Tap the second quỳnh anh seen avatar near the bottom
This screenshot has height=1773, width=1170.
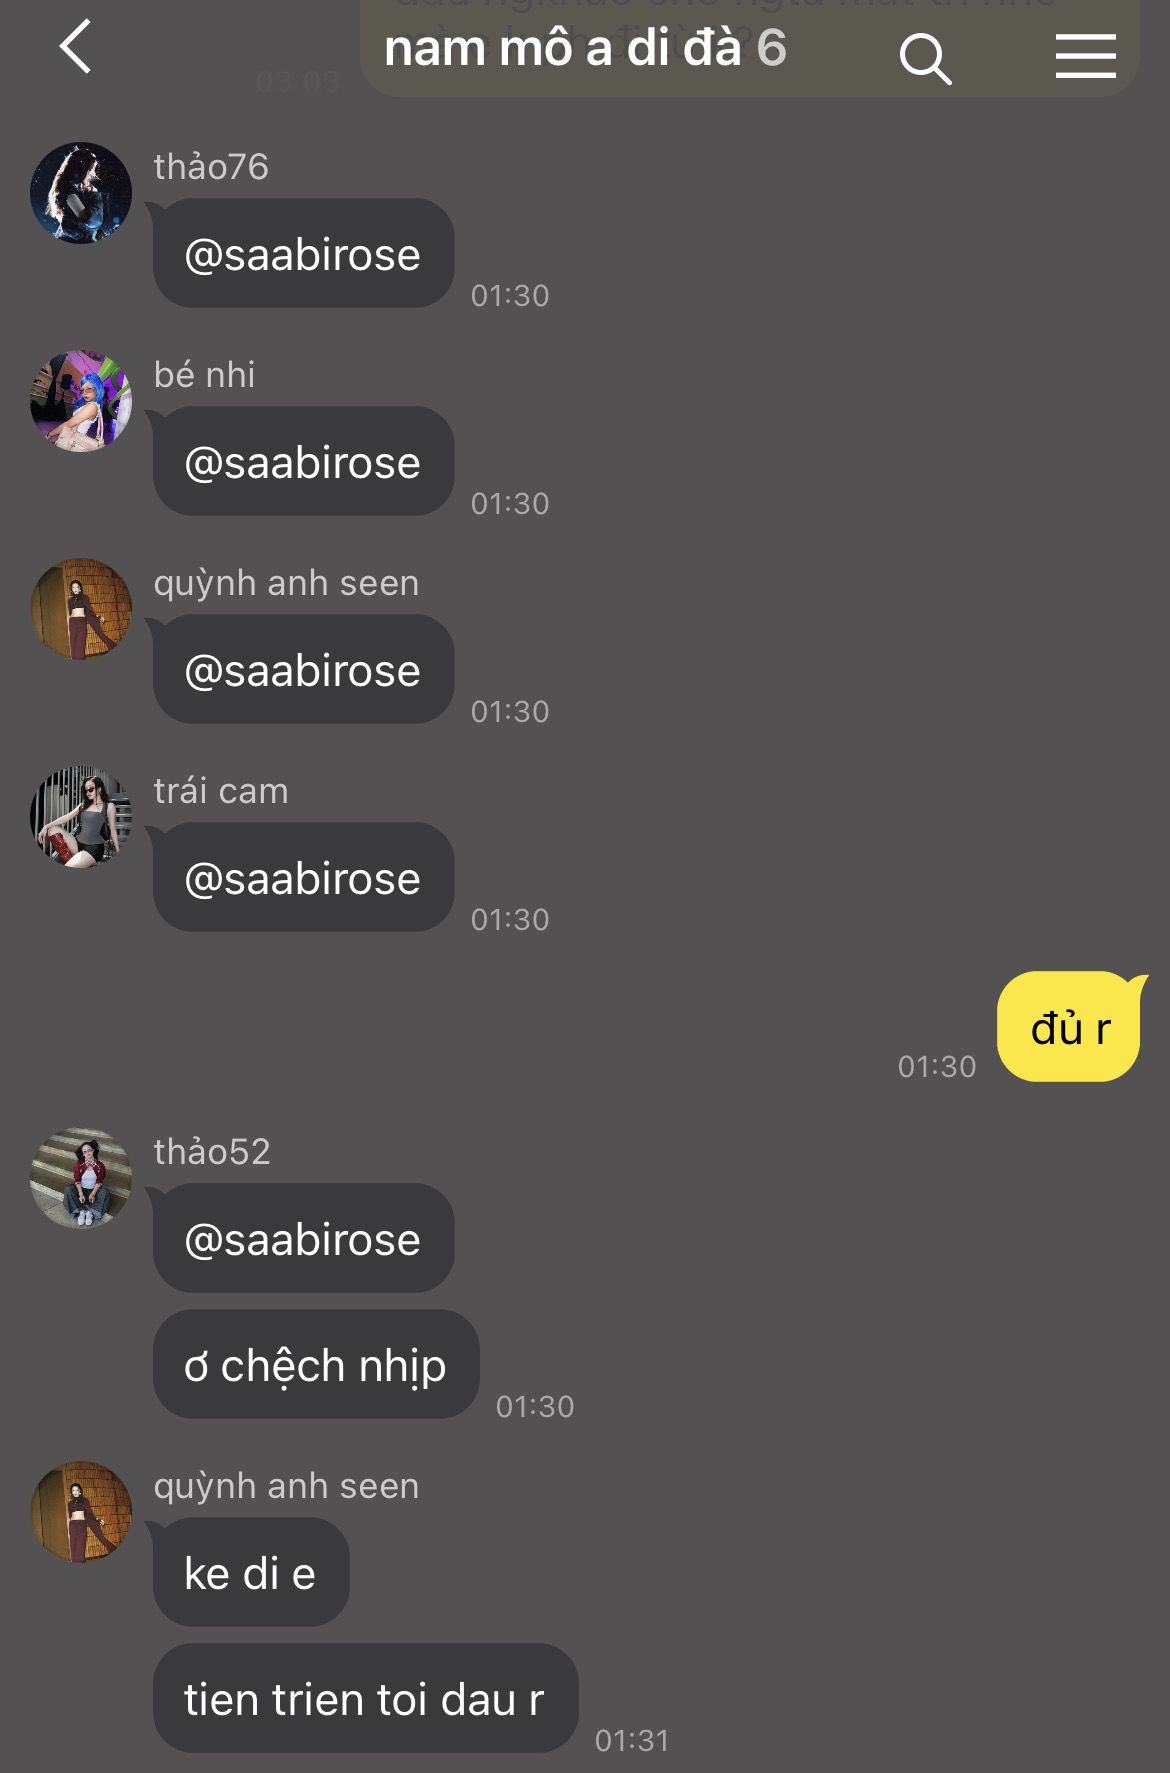click(x=81, y=1512)
